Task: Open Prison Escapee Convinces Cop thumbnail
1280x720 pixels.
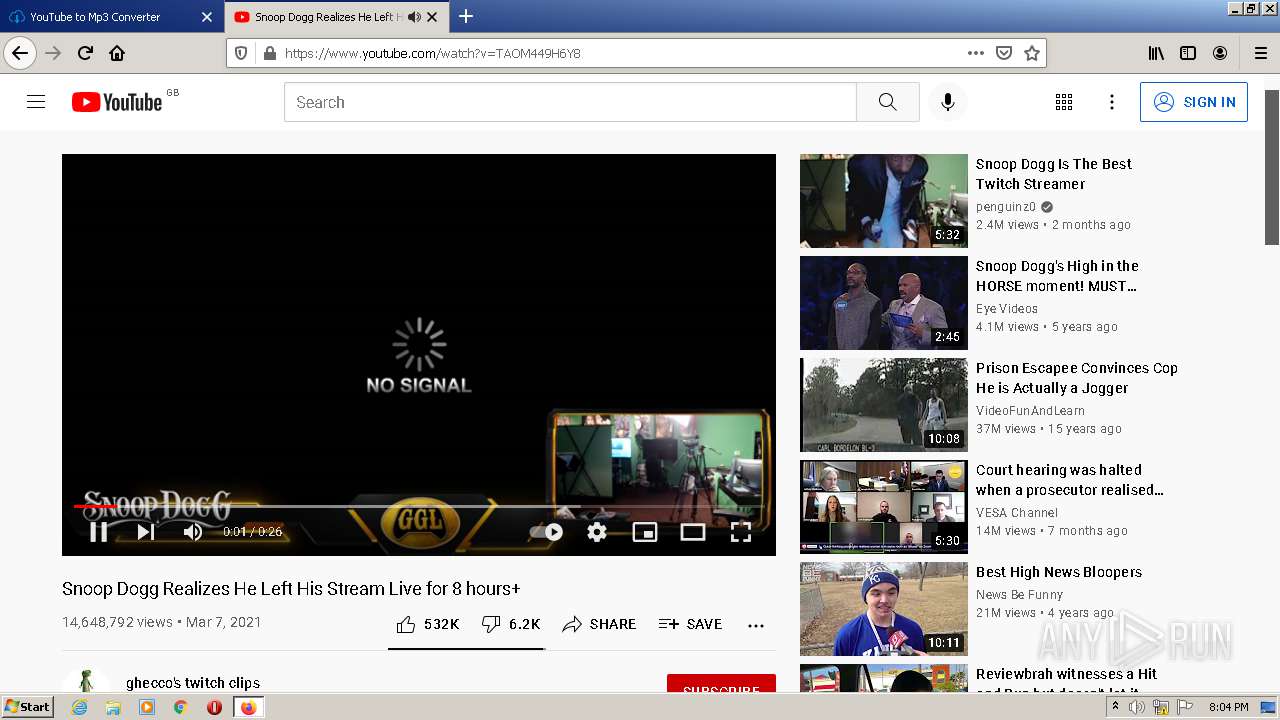Action: click(x=884, y=405)
